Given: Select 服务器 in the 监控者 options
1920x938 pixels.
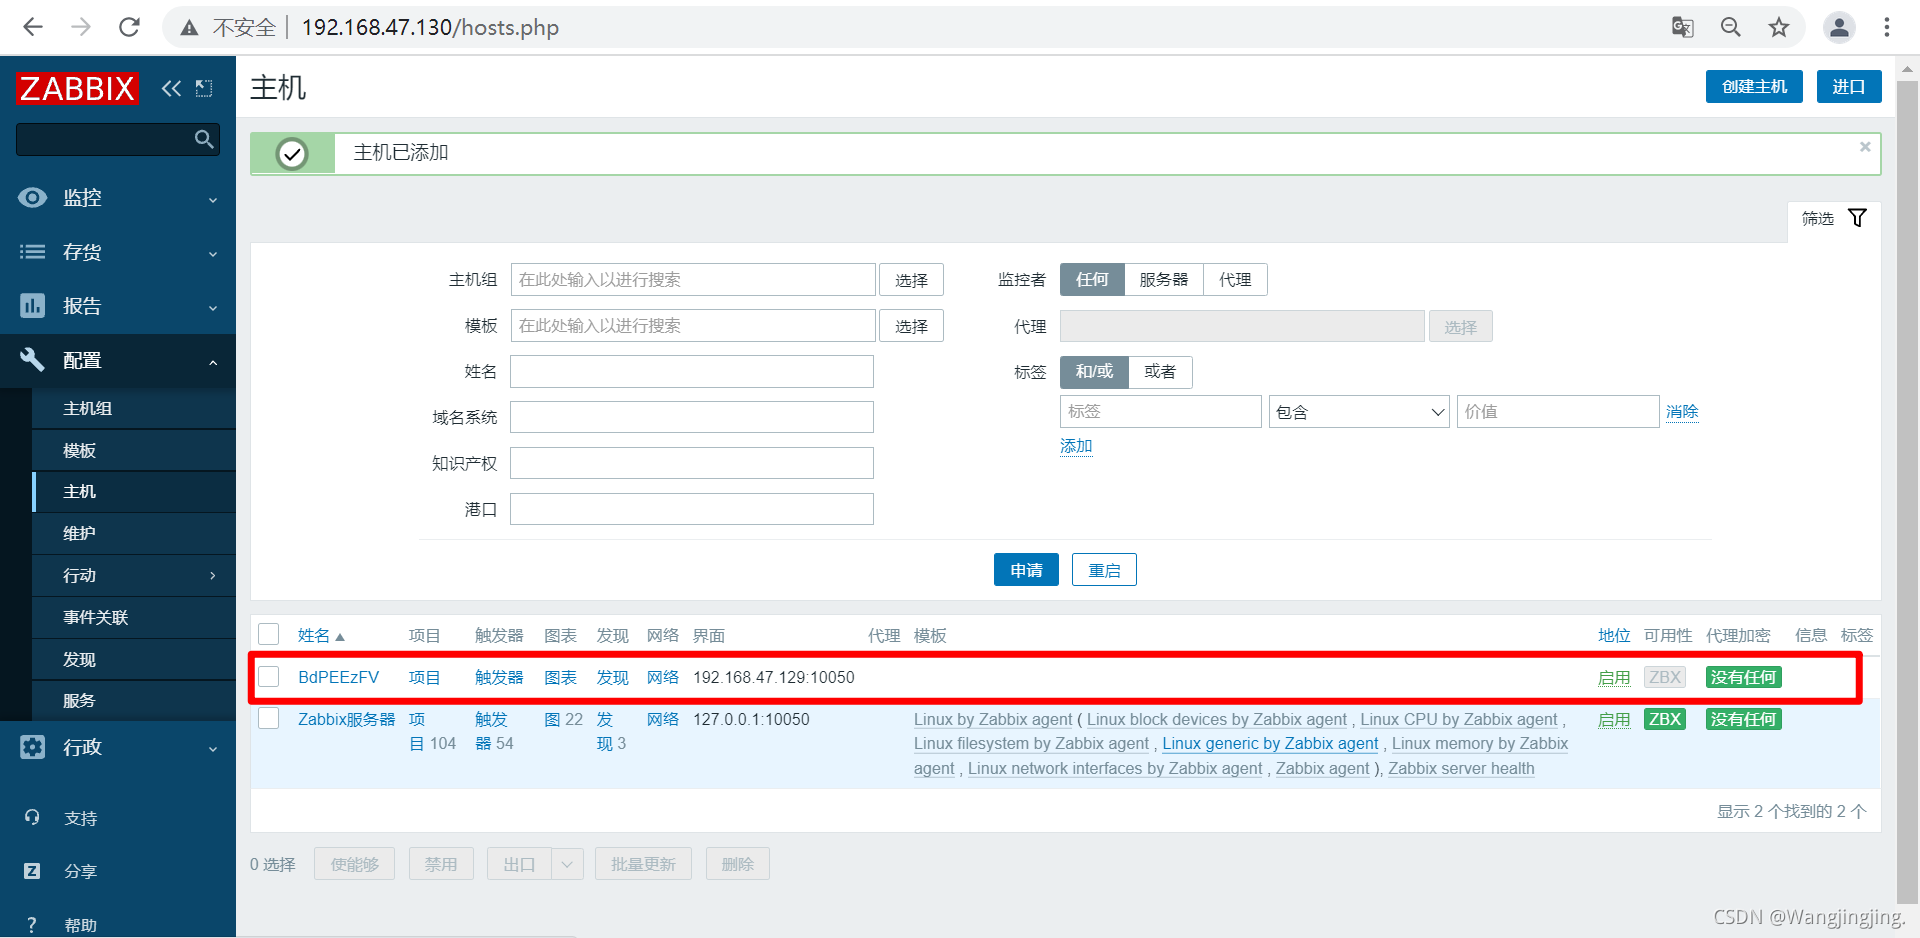Looking at the screenshot, I should 1164,280.
